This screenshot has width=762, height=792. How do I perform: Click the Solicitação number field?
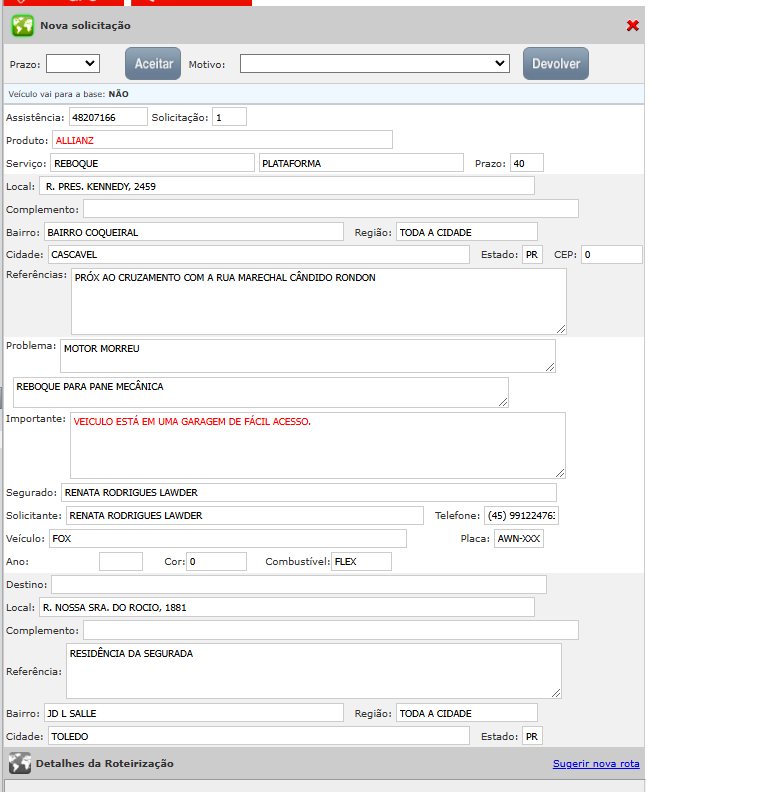229,117
